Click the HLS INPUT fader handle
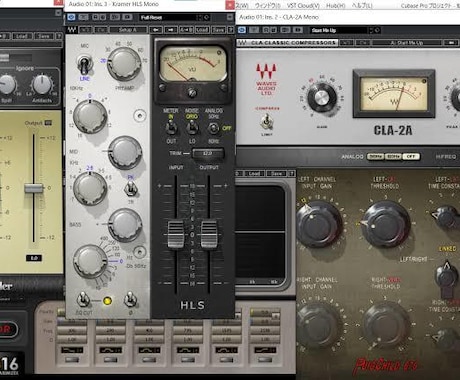The image size is (460, 380). (x=176, y=234)
